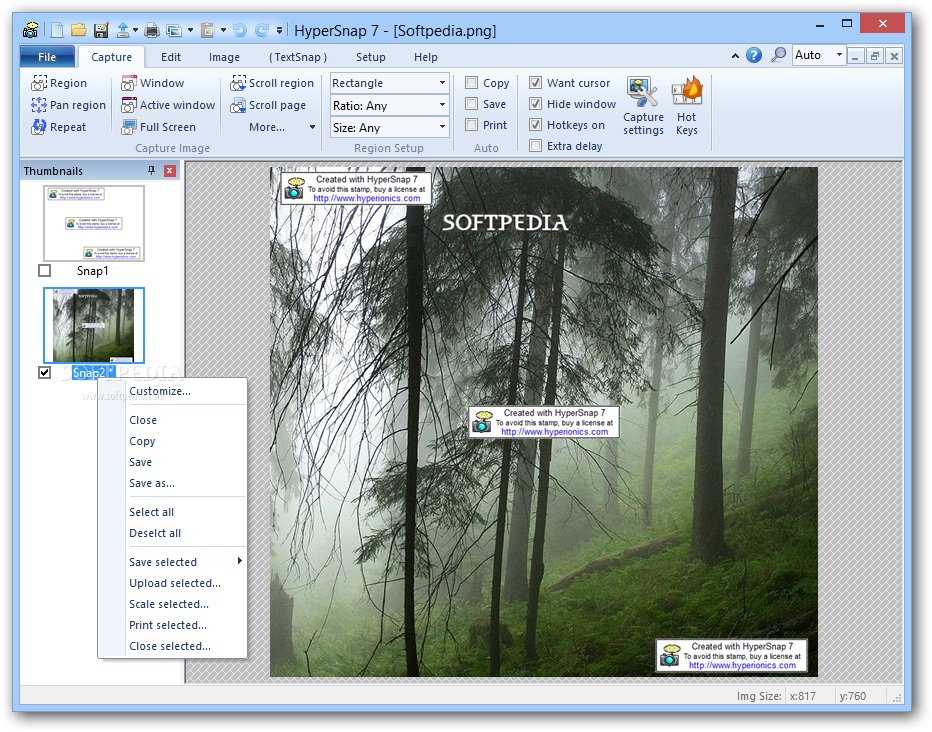This screenshot has width=932, height=732.
Task: Toggle Hotkeys on option
Action: [x=536, y=125]
